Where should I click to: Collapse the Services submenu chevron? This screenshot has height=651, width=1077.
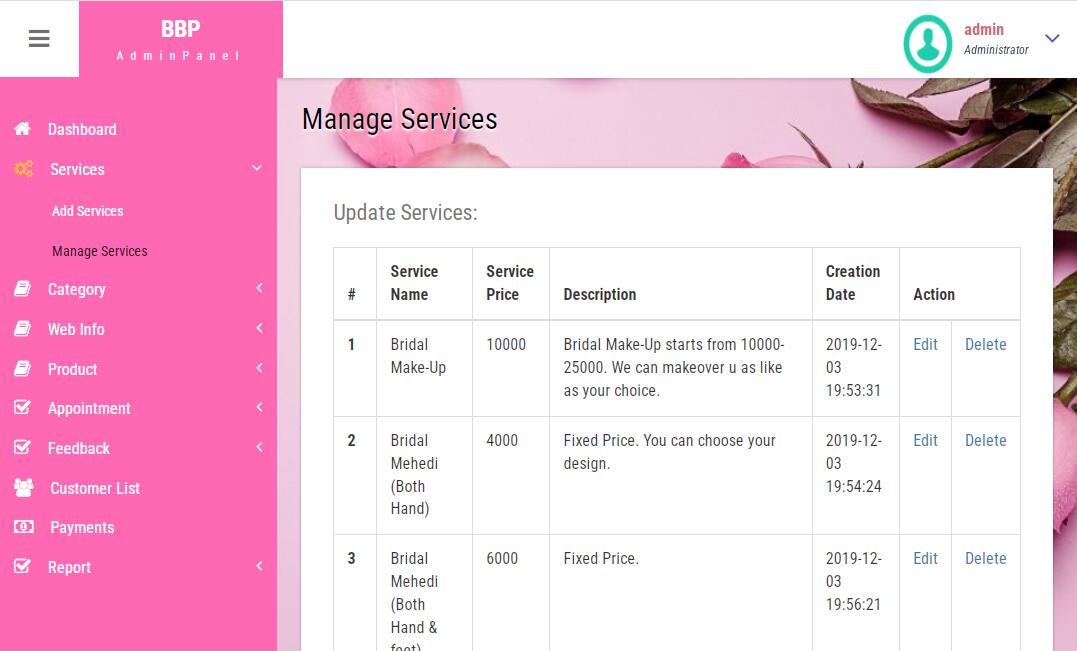pyautogui.click(x=257, y=169)
